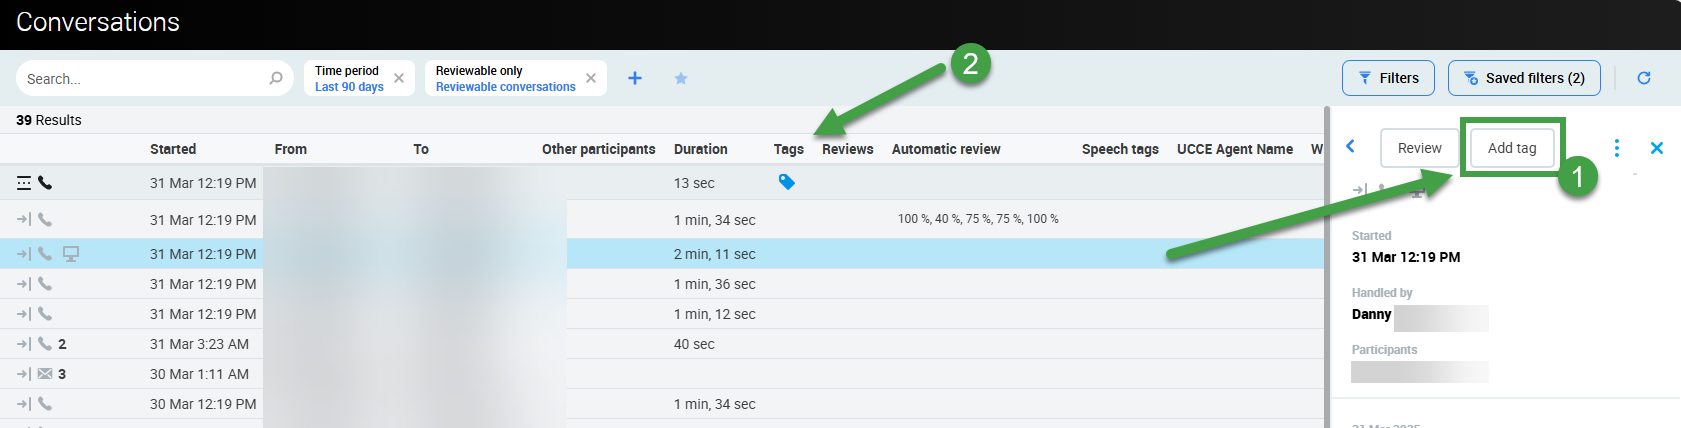Open the three-dot more options menu
1681x428 pixels.
pyautogui.click(x=1617, y=148)
